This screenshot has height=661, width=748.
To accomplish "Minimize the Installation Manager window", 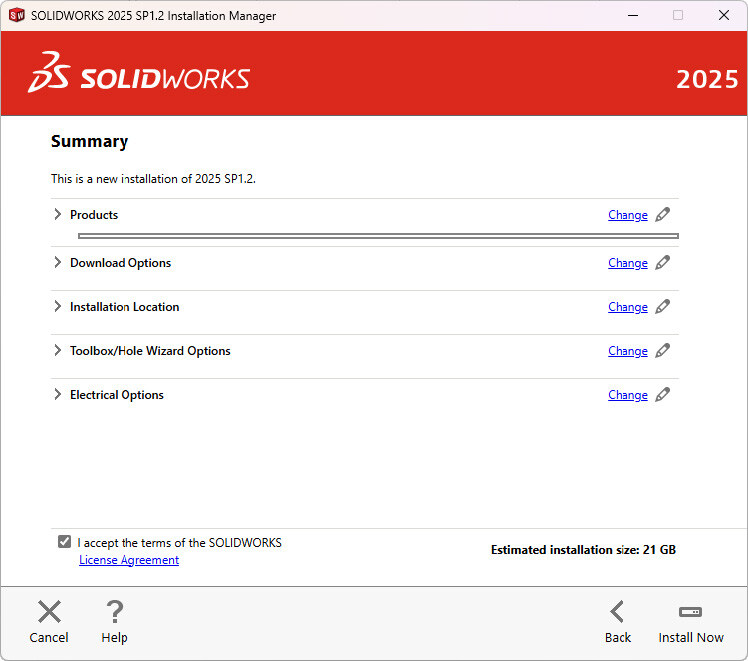I will pos(633,15).
